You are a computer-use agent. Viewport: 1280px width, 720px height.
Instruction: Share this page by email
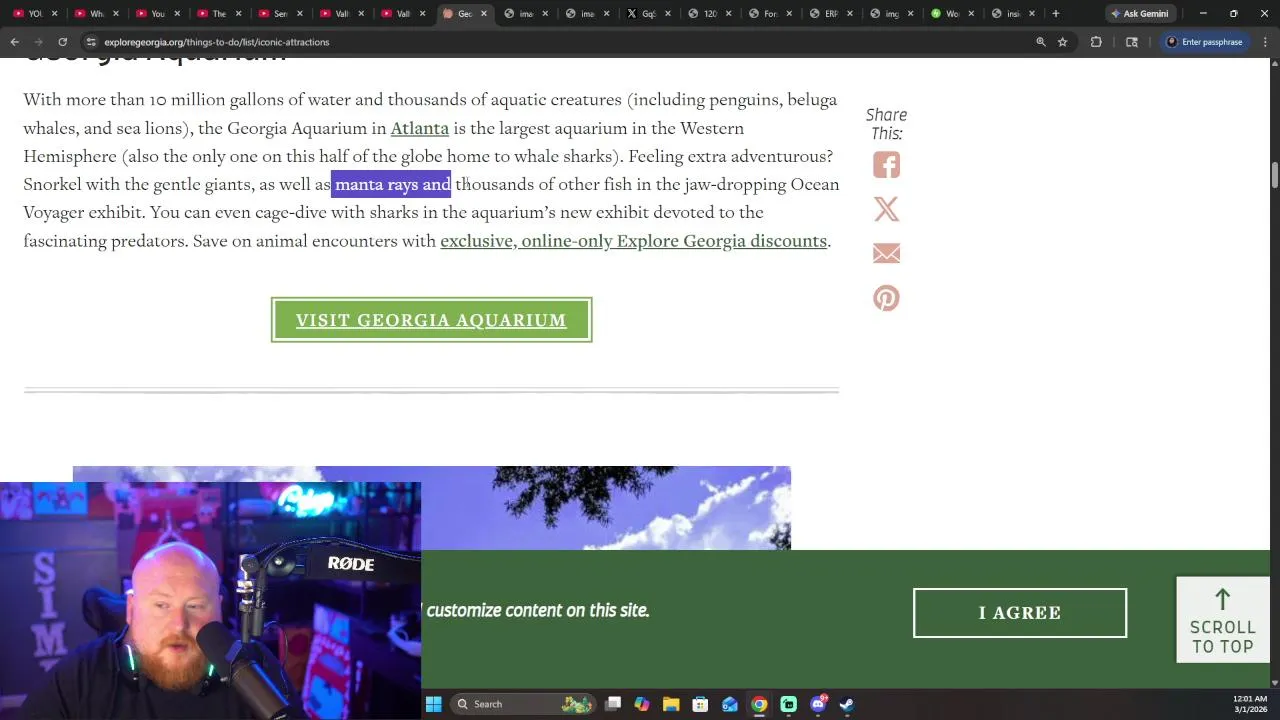[x=886, y=253]
